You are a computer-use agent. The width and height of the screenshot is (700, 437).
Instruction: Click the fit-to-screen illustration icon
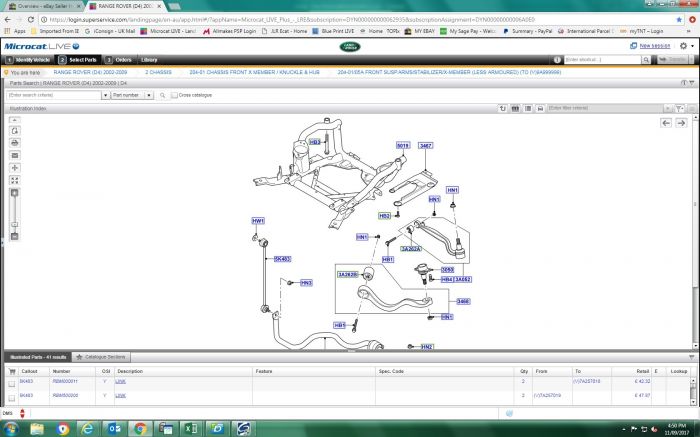pos(15,180)
